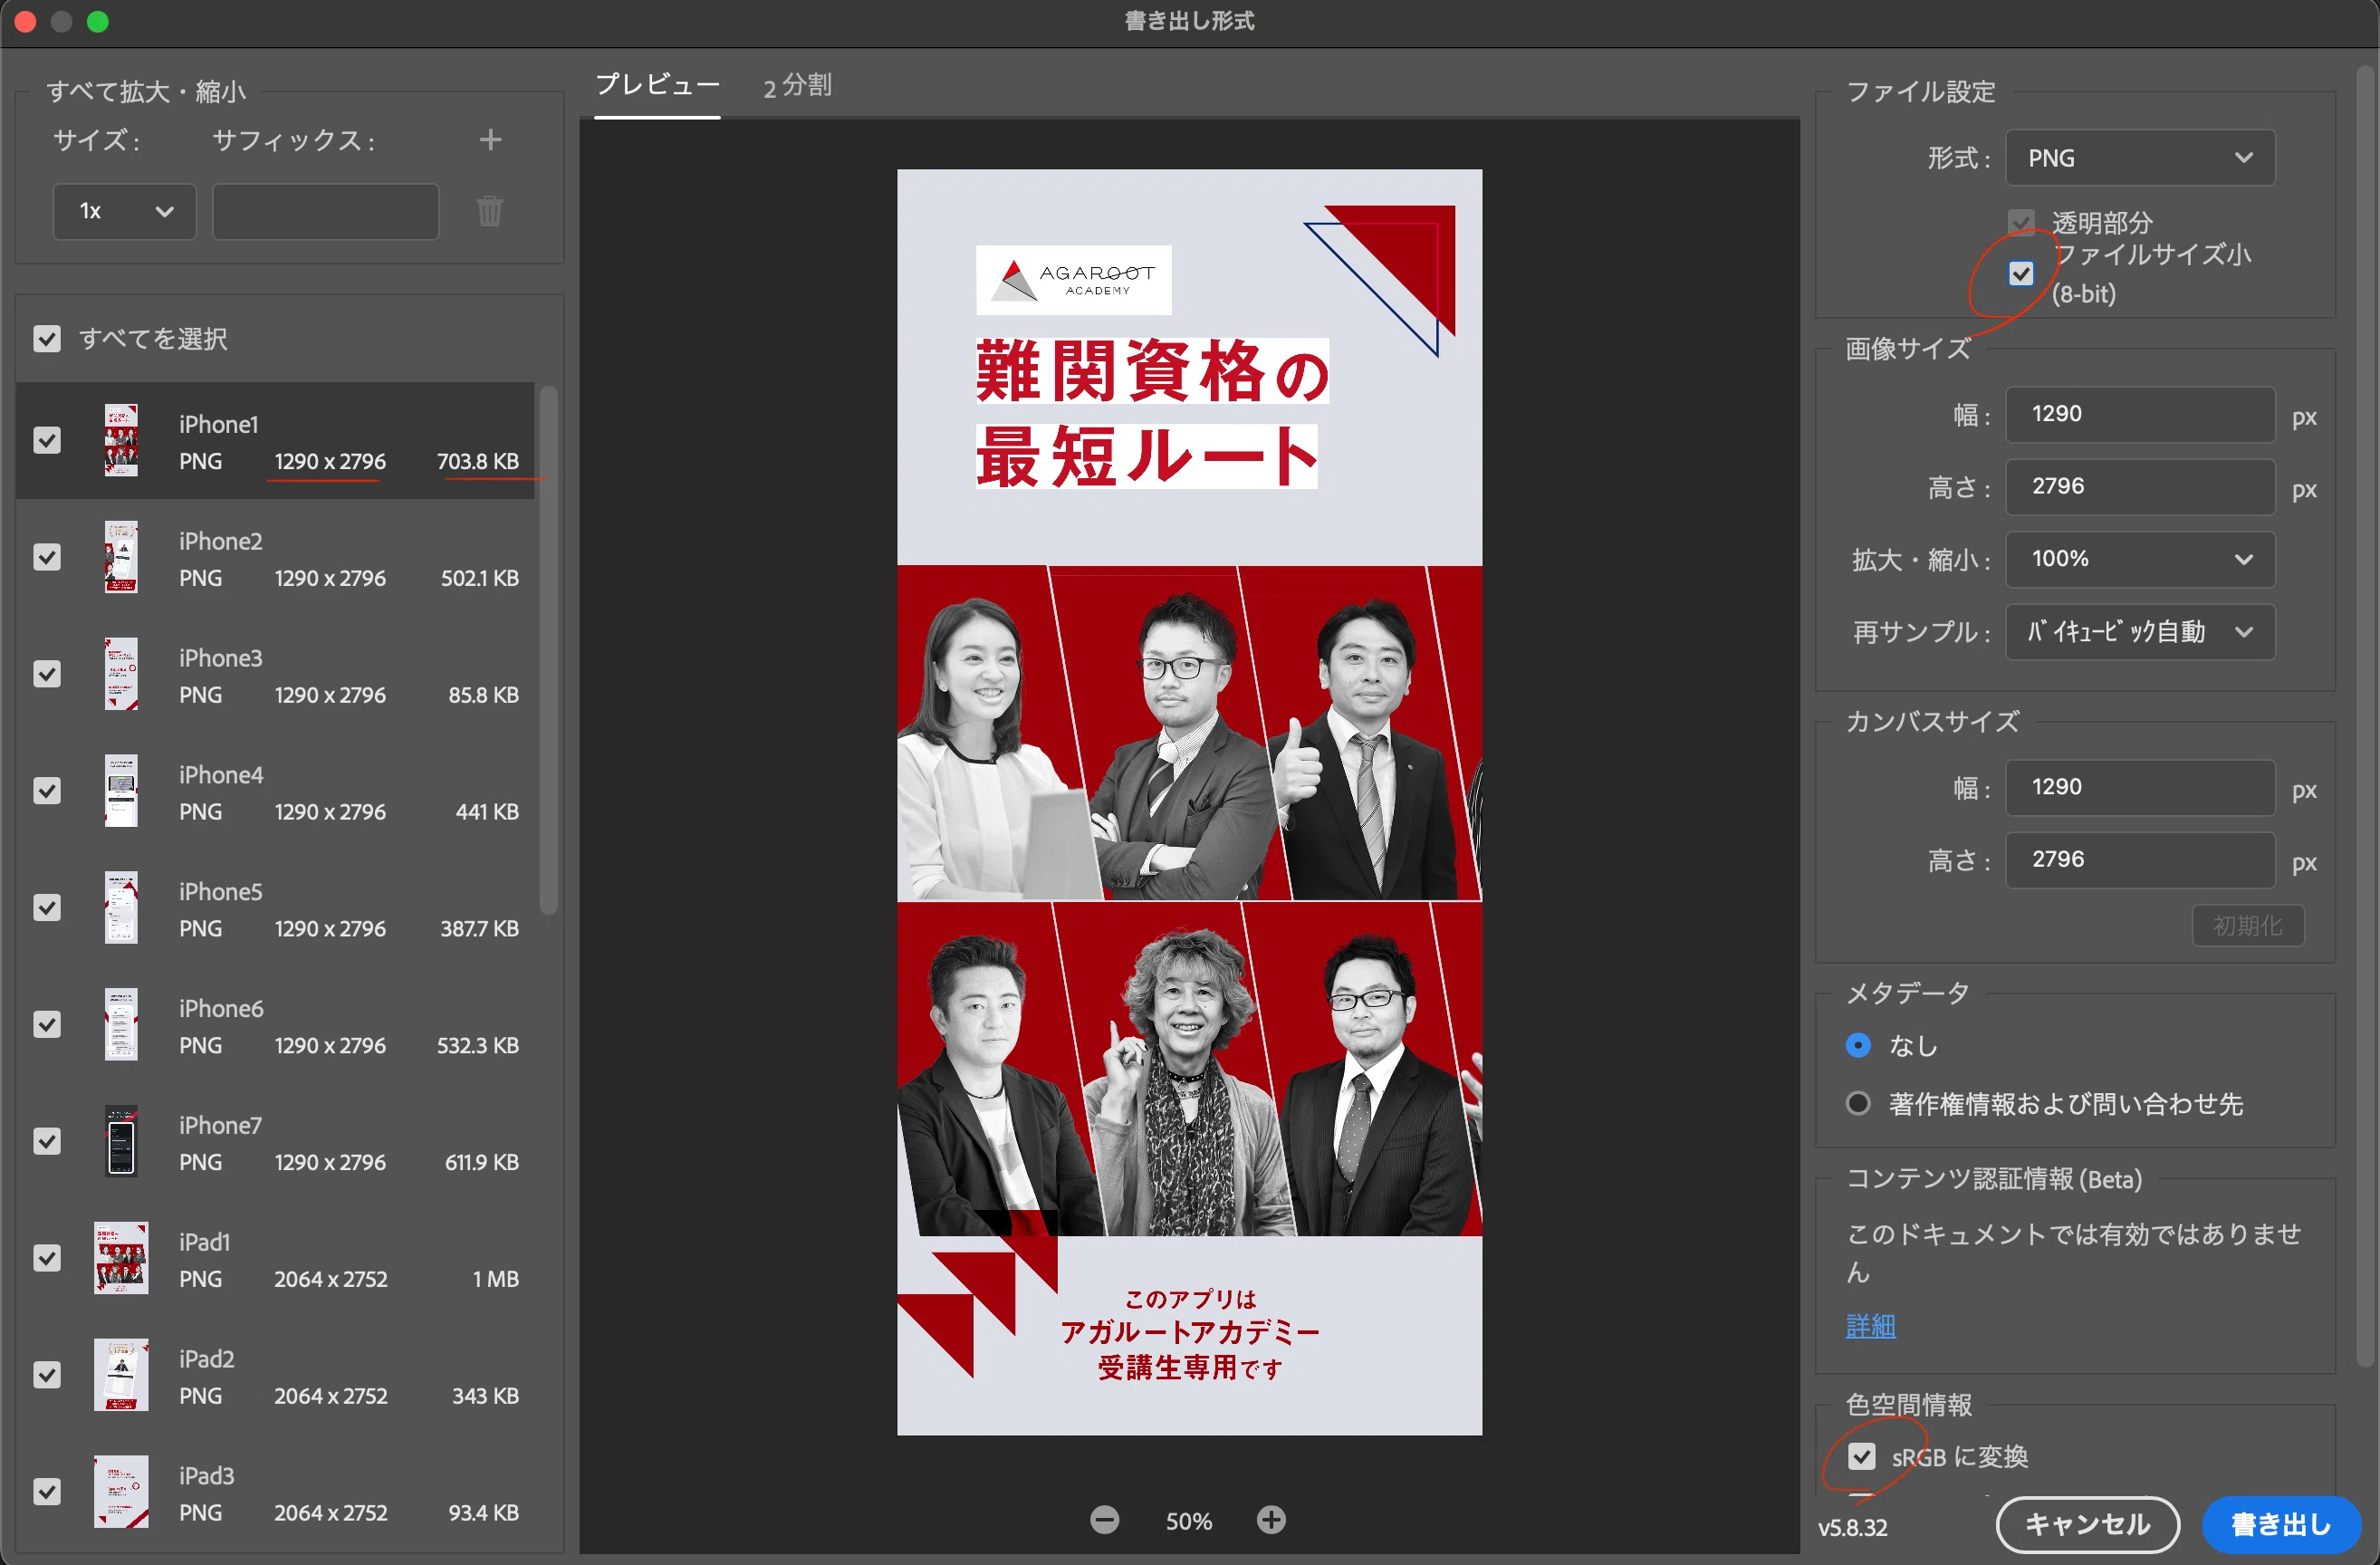This screenshot has height=1565, width=2380.
Task: Switch to the 2 分割 tab
Action: (797, 86)
